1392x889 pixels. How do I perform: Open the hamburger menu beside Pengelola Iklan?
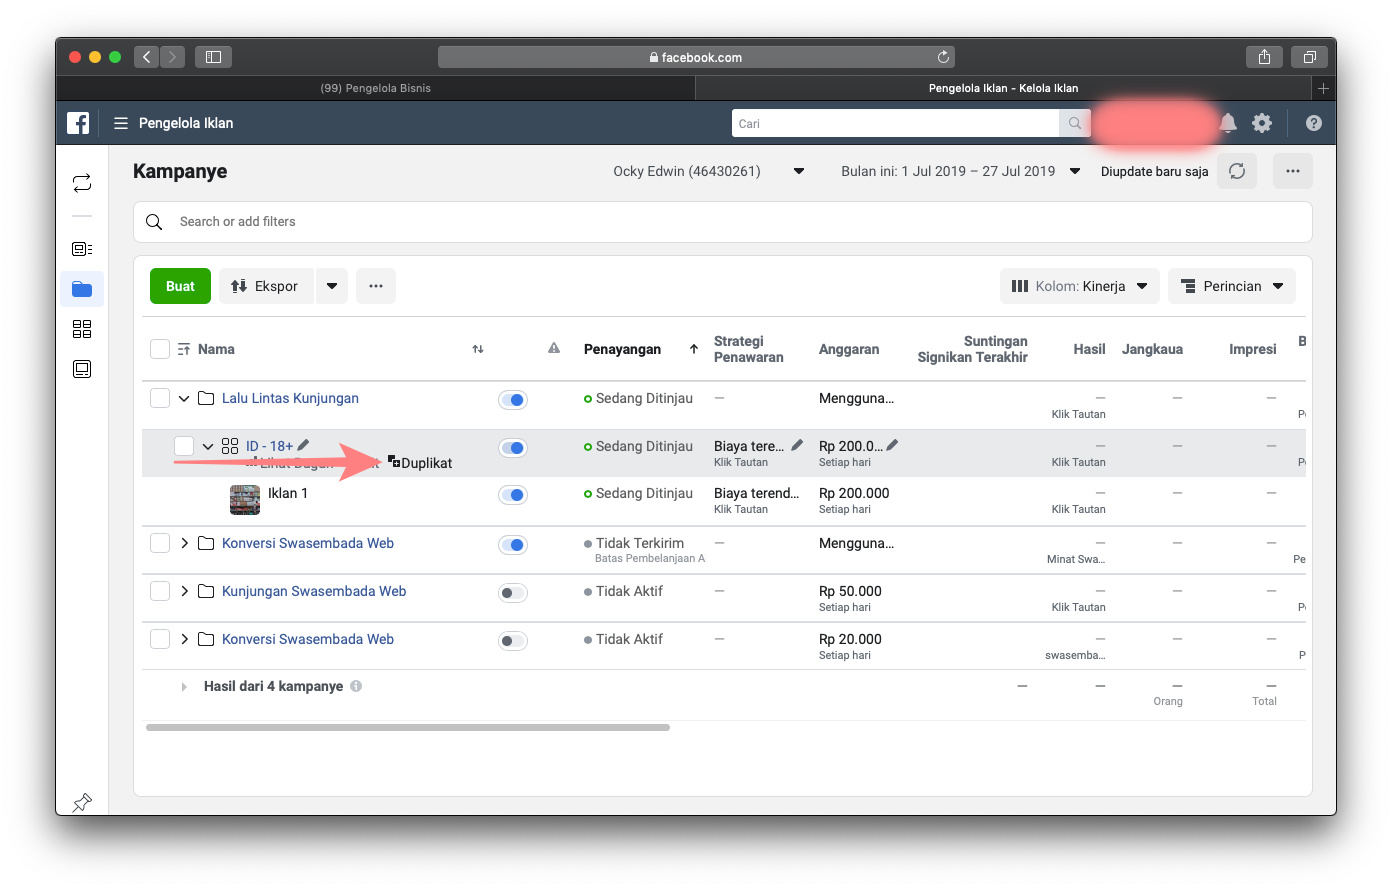121,123
